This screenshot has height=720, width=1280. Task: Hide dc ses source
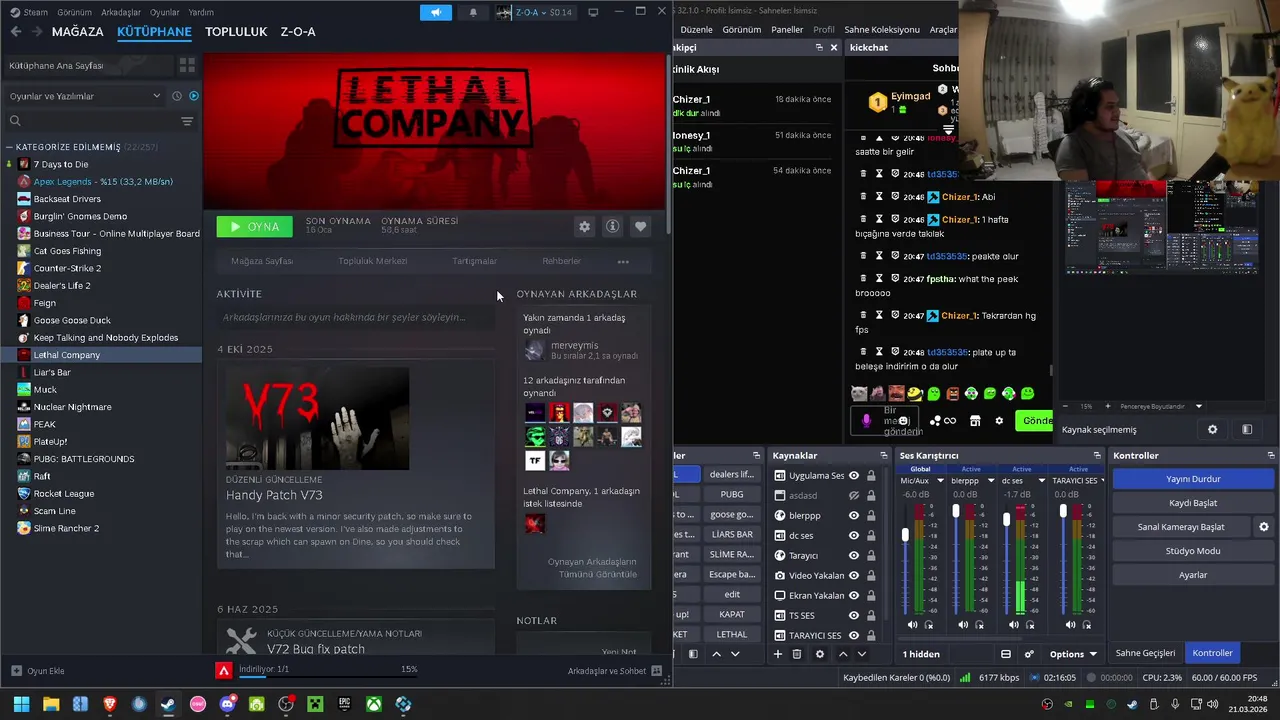[x=854, y=536]
